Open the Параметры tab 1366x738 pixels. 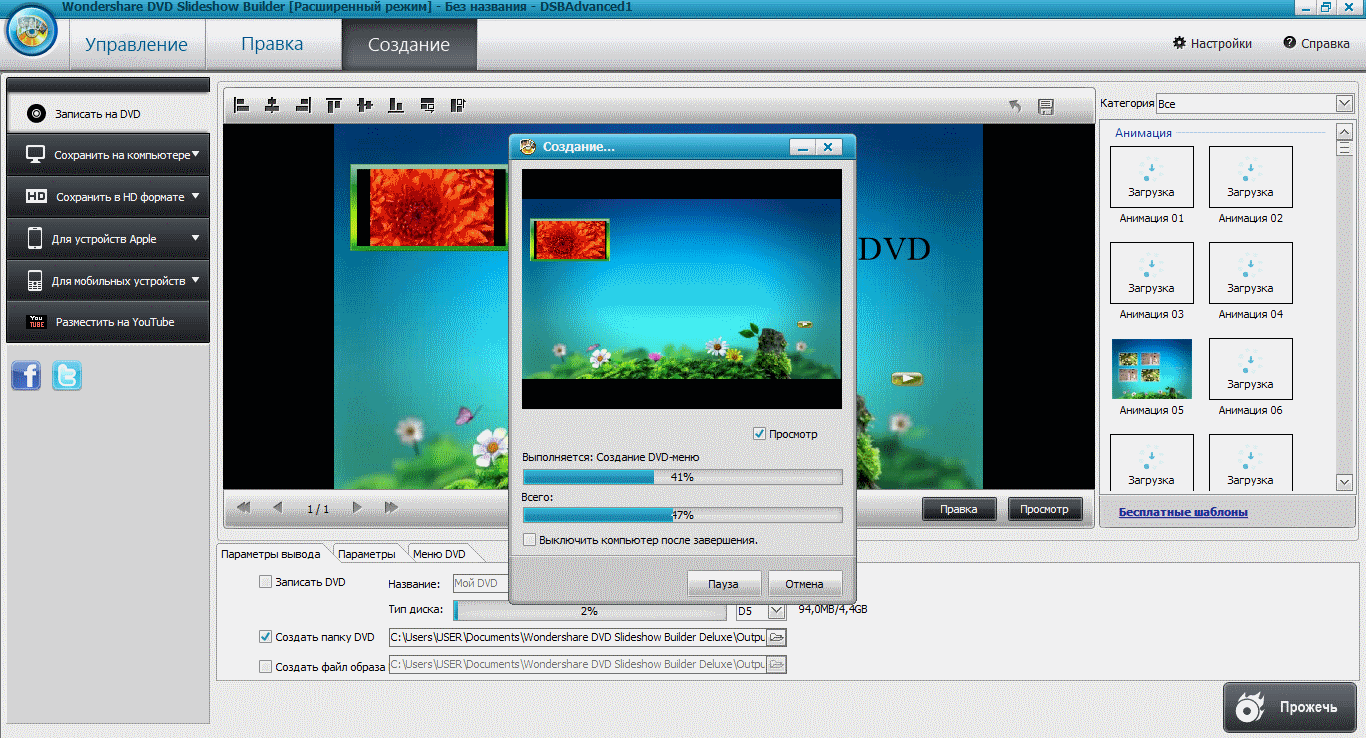(x=367, y=553)
